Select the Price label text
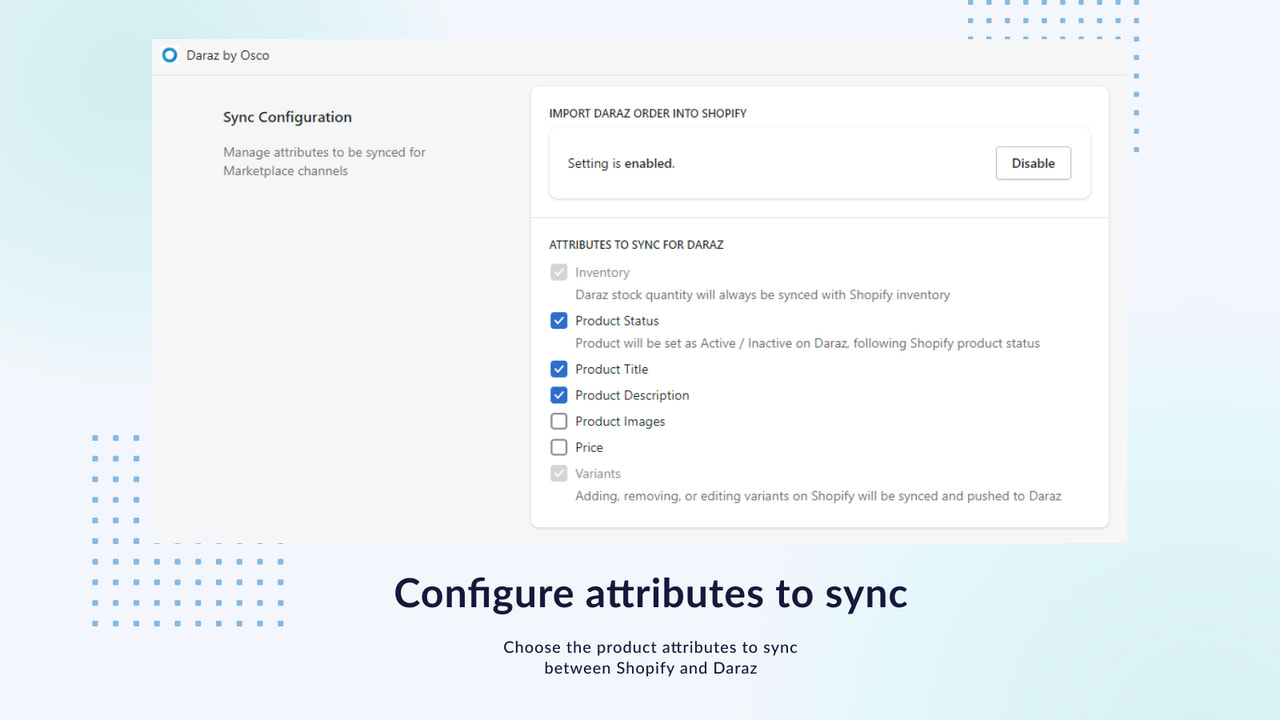 tap(590, 447)
